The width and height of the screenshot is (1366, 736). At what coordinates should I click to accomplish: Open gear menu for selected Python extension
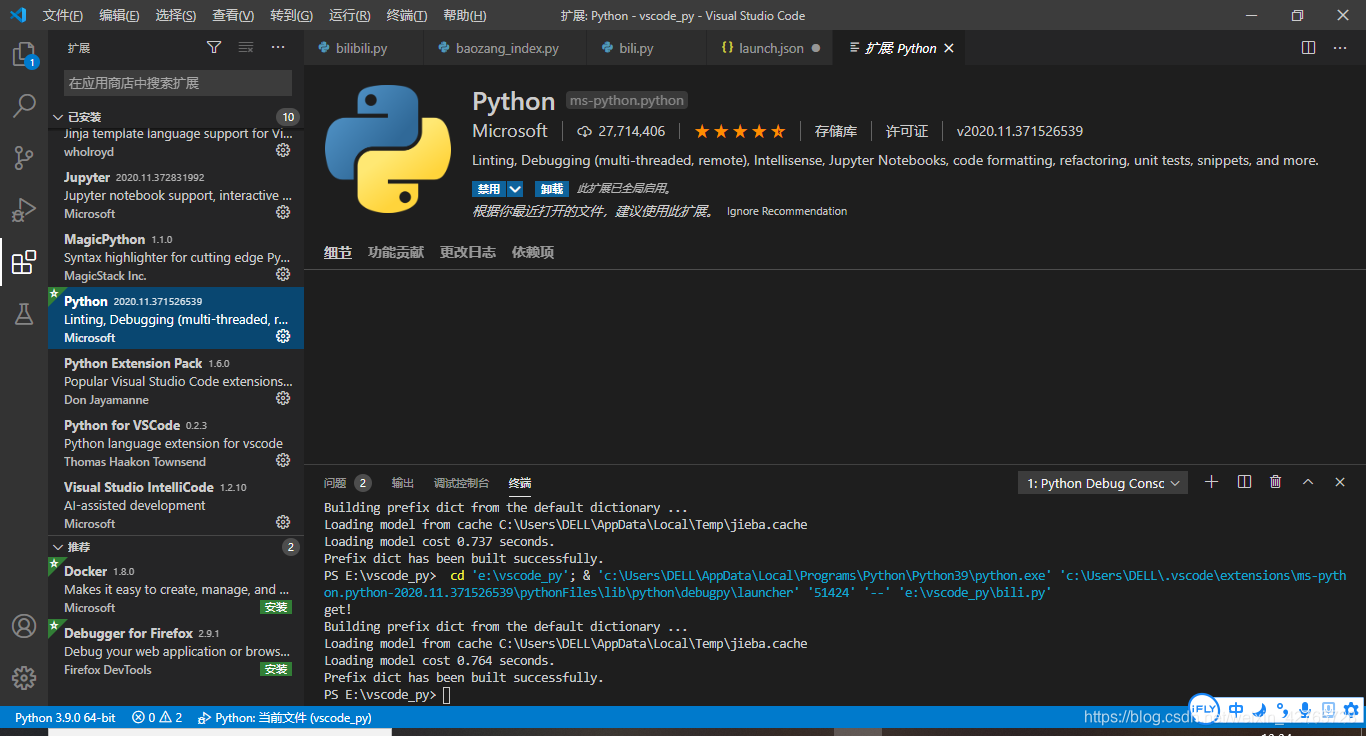[283, 336]
